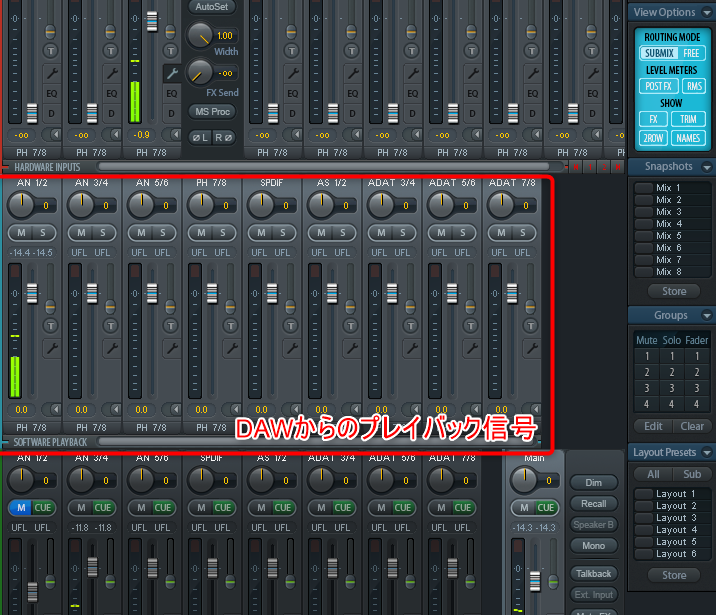Viewport: 716px width, 615px height.
Task: Expand AN 1/2 software playback channel arrow
Action: coord(55,409)
